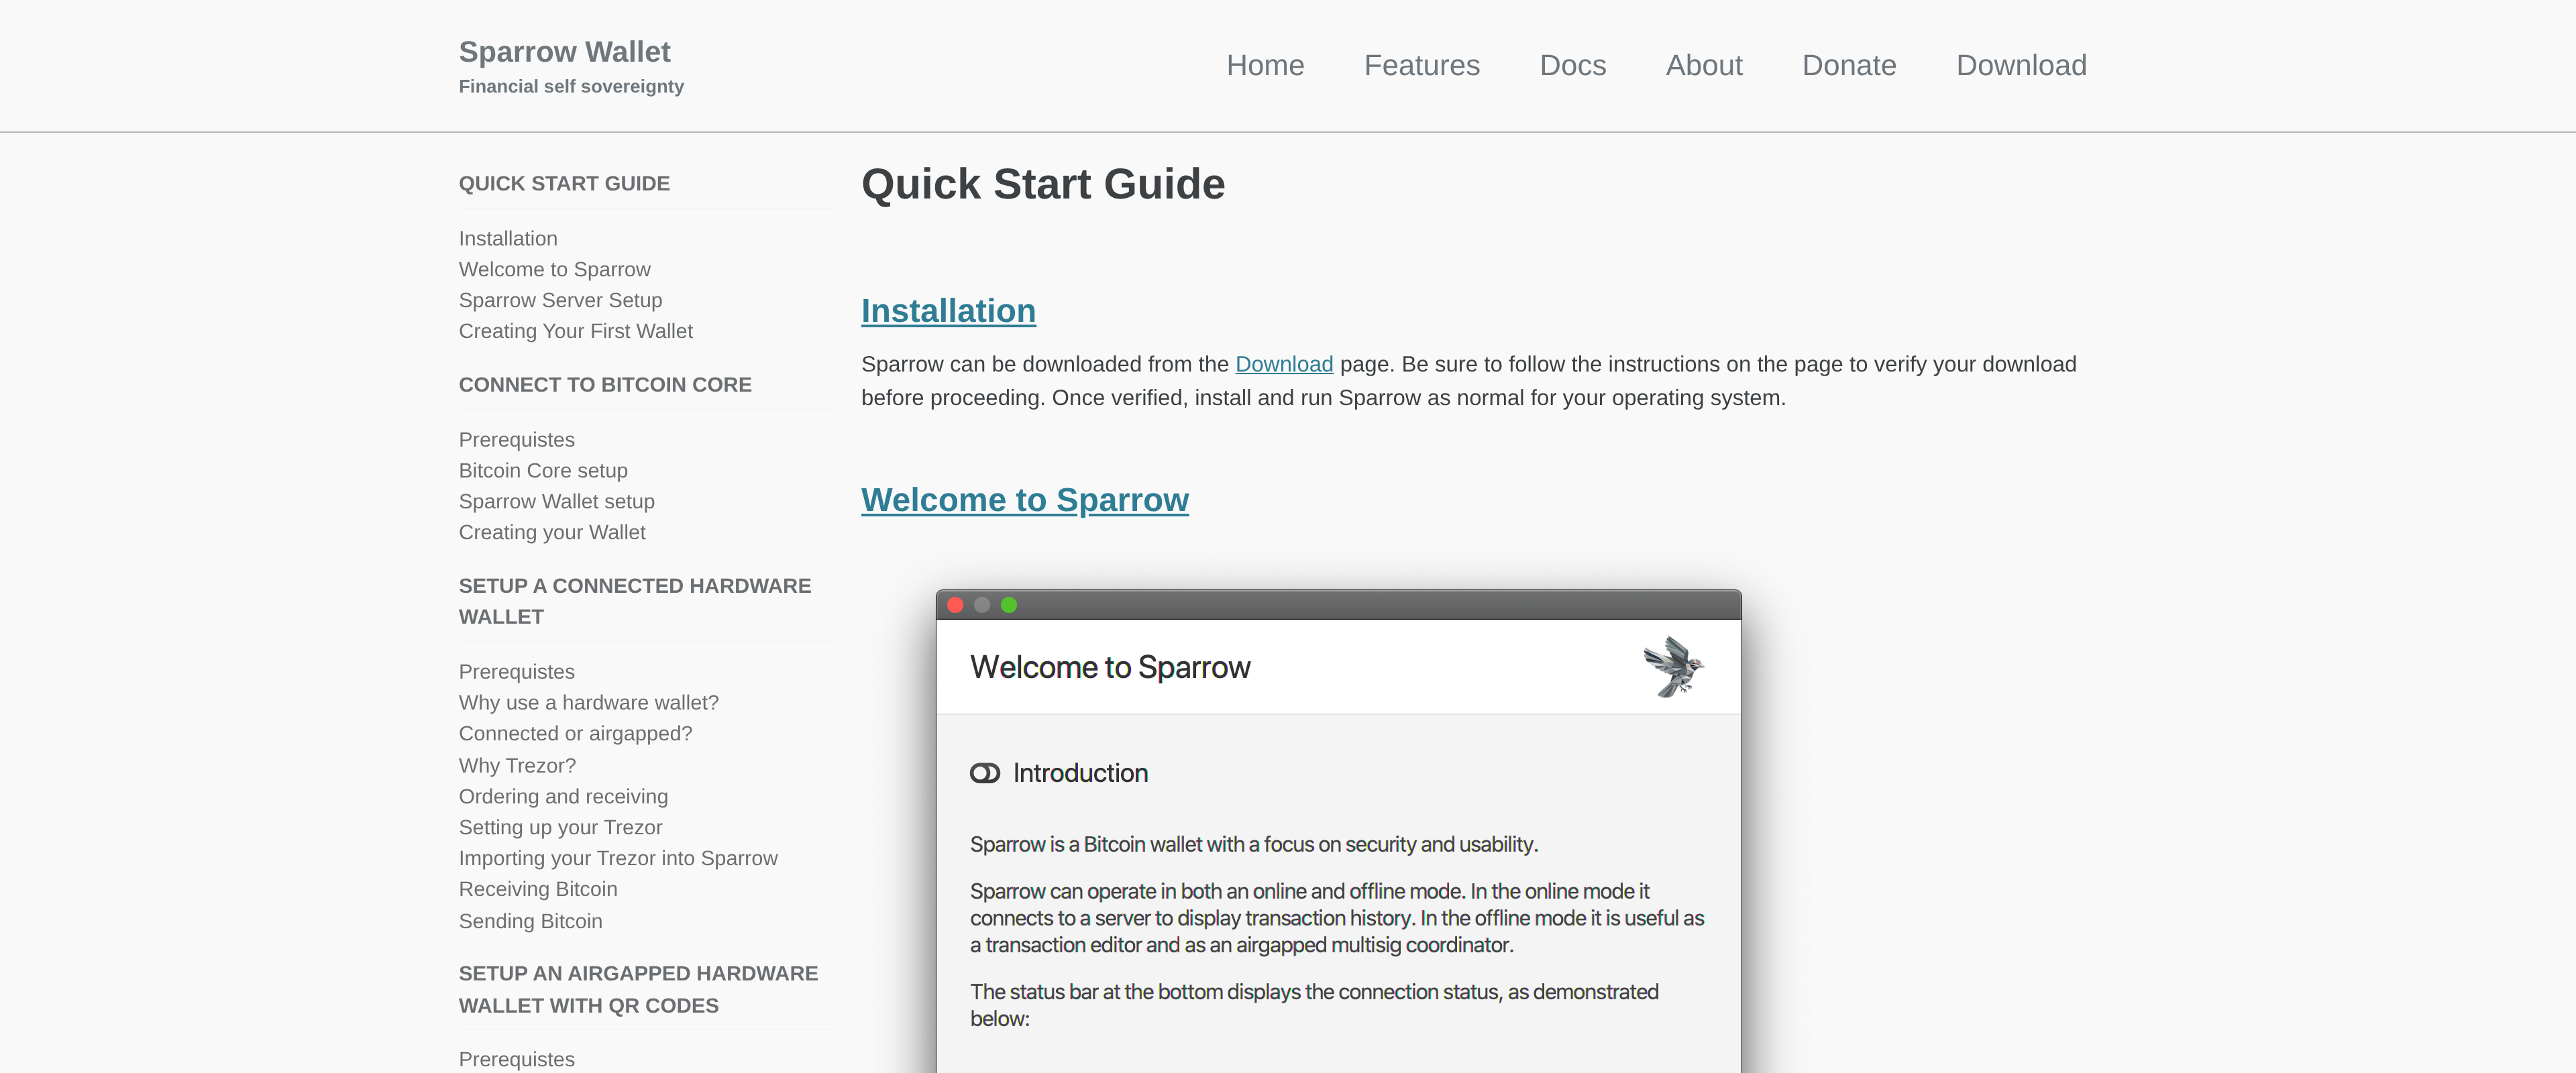Click the Welcome to Sparrow window screenshot
Viewport: 2576px width, 1073px height.
[x=1338, y=831]
